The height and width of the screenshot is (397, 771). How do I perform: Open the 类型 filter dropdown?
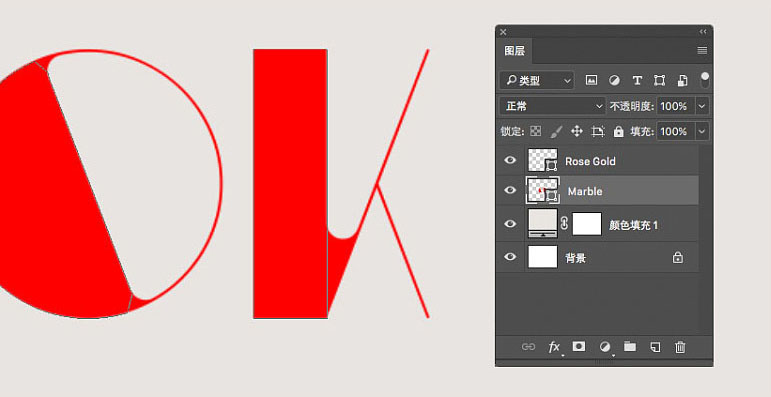coord(537,81)
